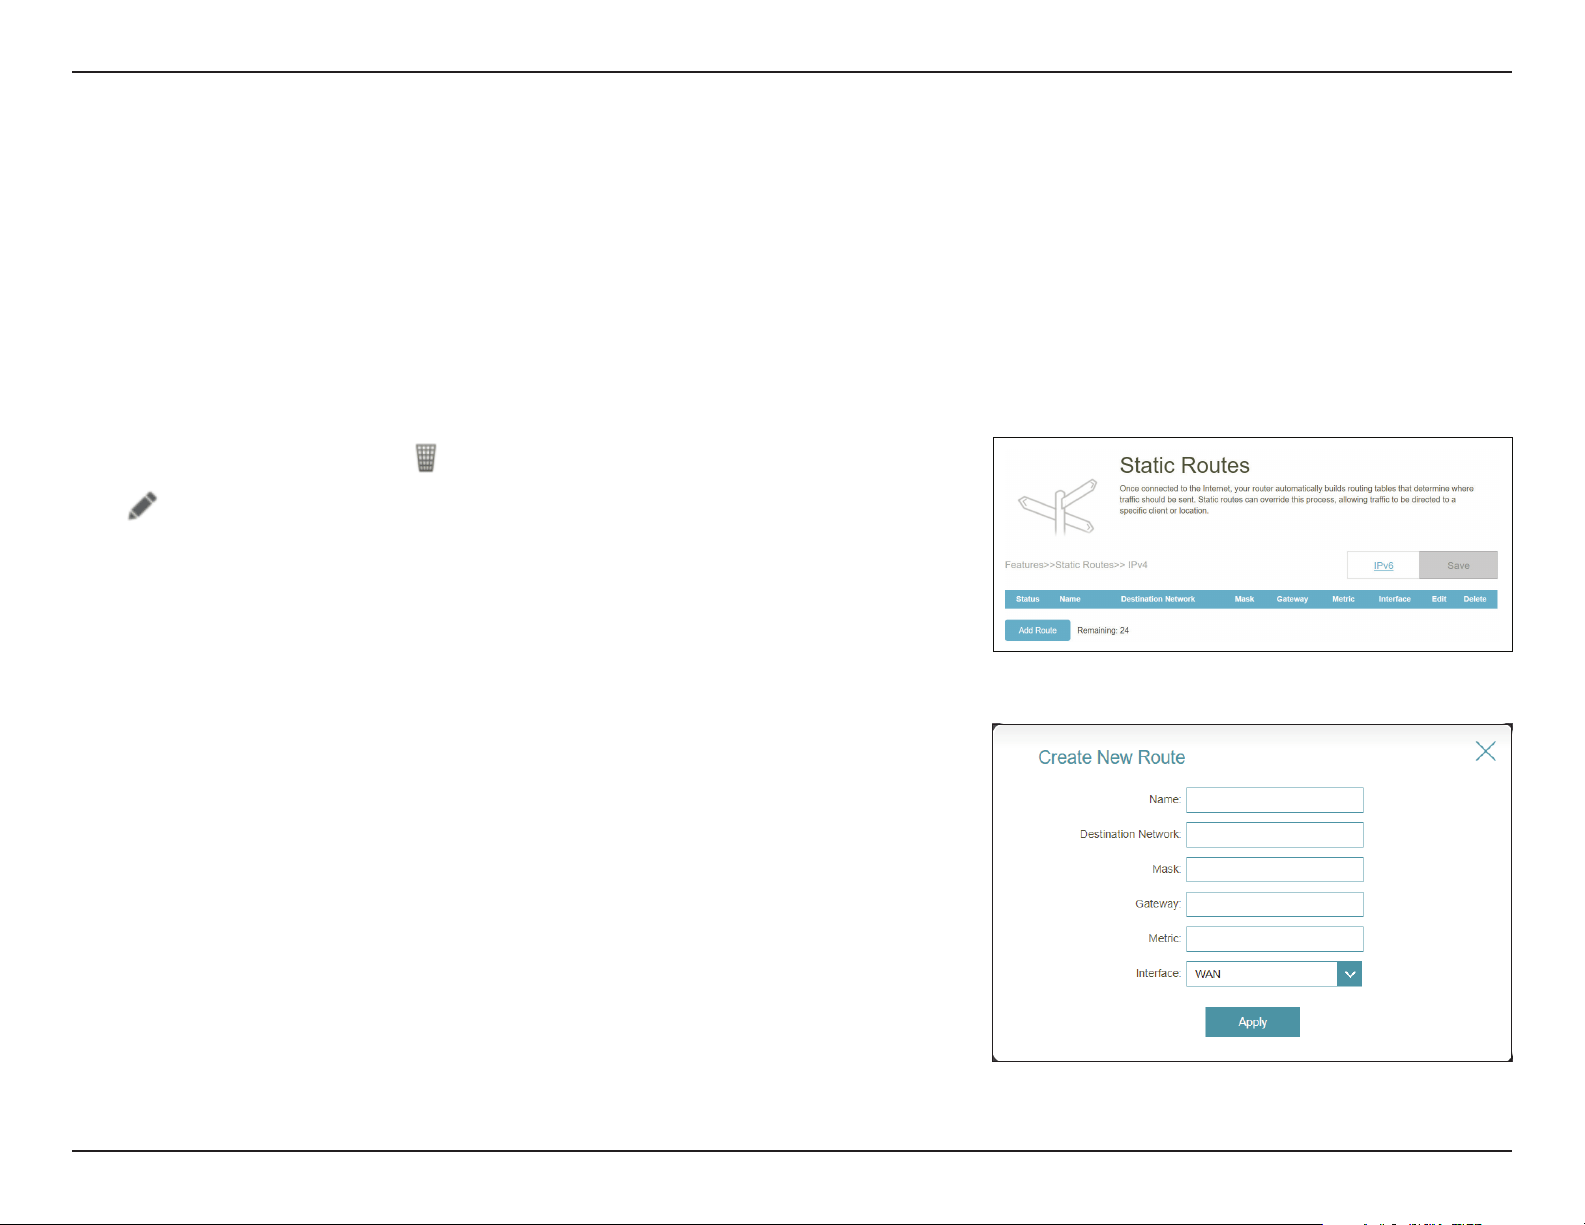Focus the route Name input field
This screenshot has width=1585, height=1225.
[1274, 800]
